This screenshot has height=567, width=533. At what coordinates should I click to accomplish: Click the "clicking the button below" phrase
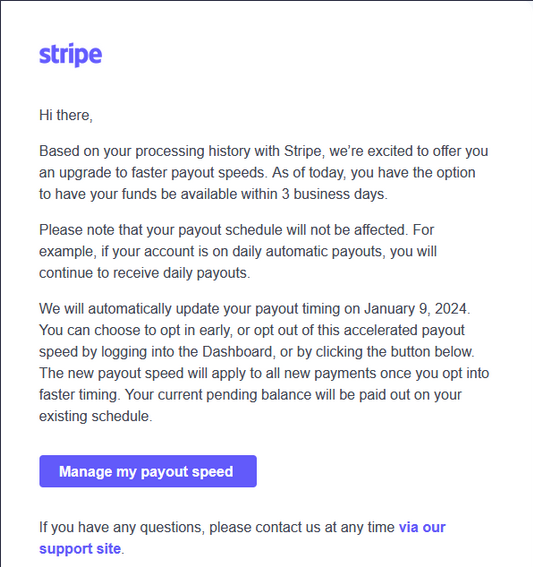coord(395,352)
